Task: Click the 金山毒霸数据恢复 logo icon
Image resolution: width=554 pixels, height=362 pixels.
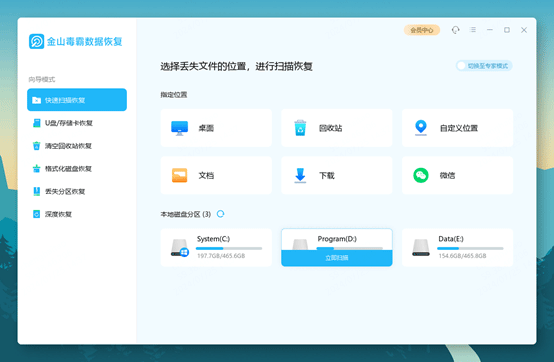Action: [36, 41]
